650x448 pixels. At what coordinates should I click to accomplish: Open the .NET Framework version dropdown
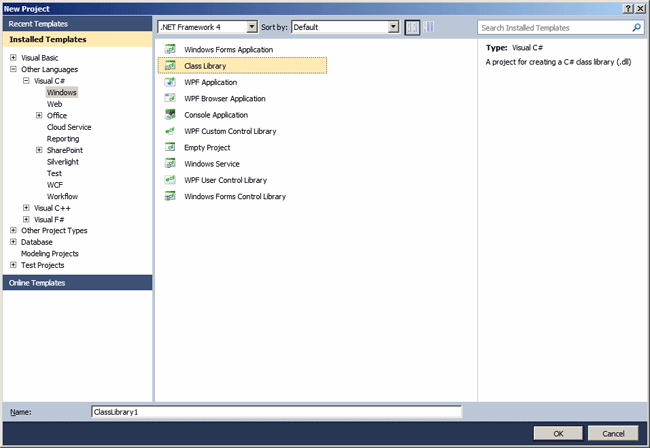(252, 27)
